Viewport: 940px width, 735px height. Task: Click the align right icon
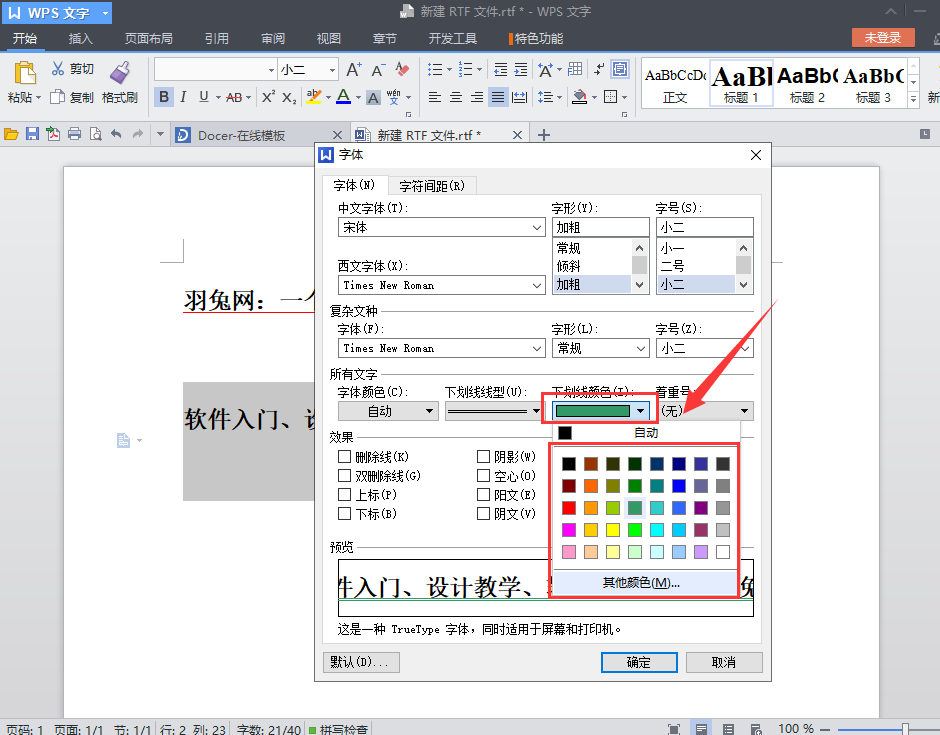[x=477, y=97]
